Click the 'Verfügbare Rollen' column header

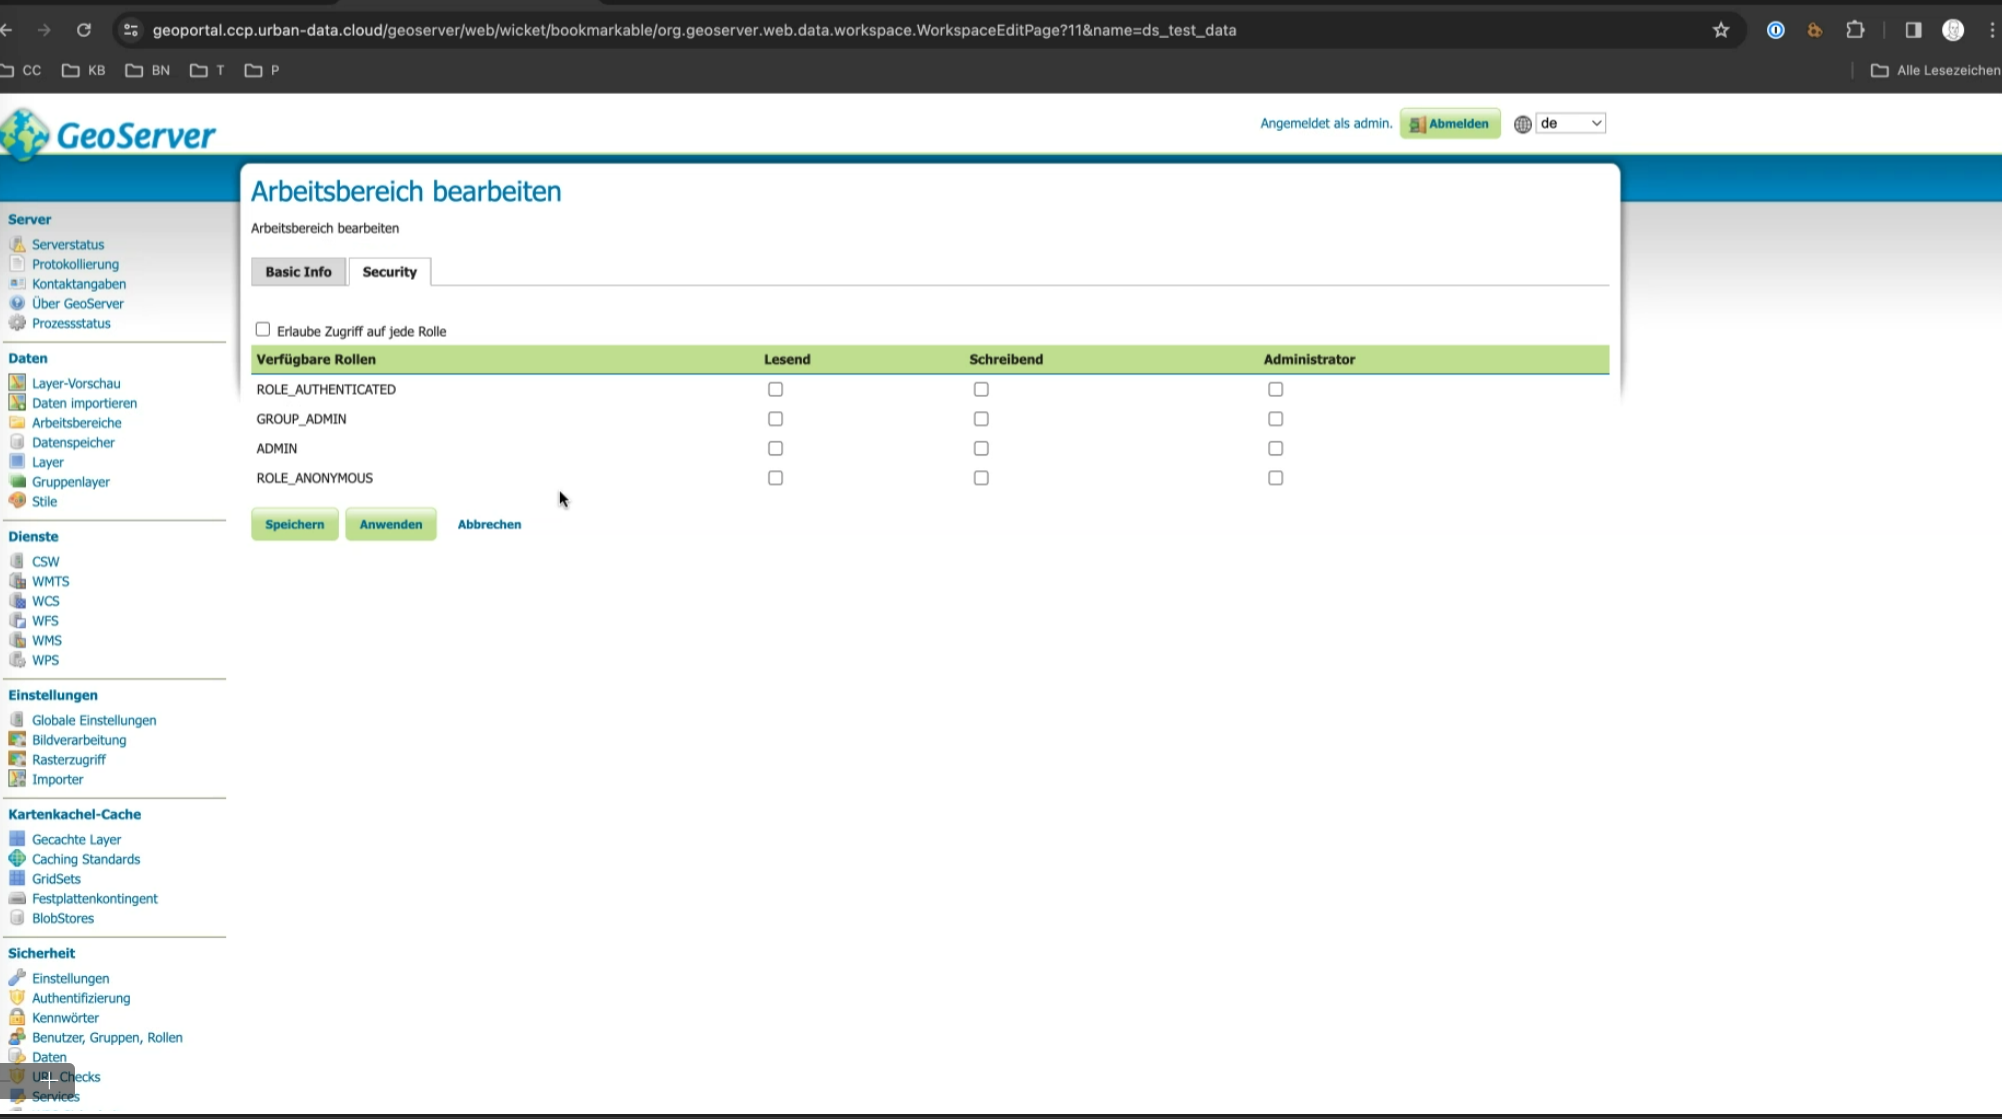(316, 359)
